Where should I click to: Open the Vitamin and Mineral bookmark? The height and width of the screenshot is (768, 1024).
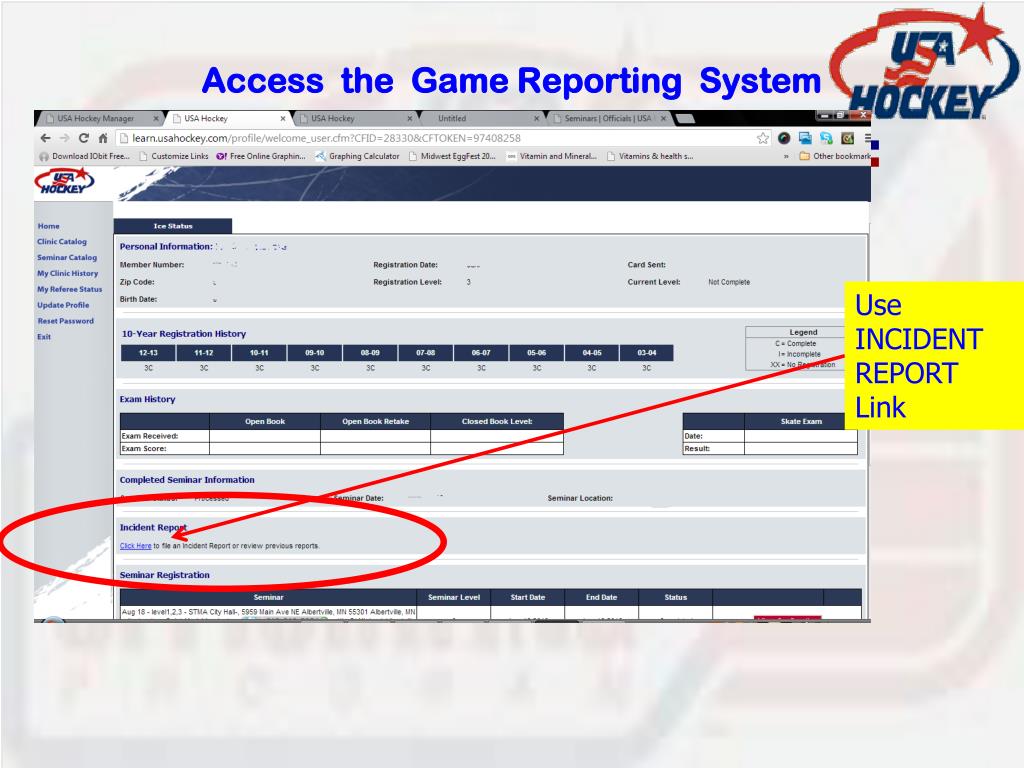[x=552, y=156]
